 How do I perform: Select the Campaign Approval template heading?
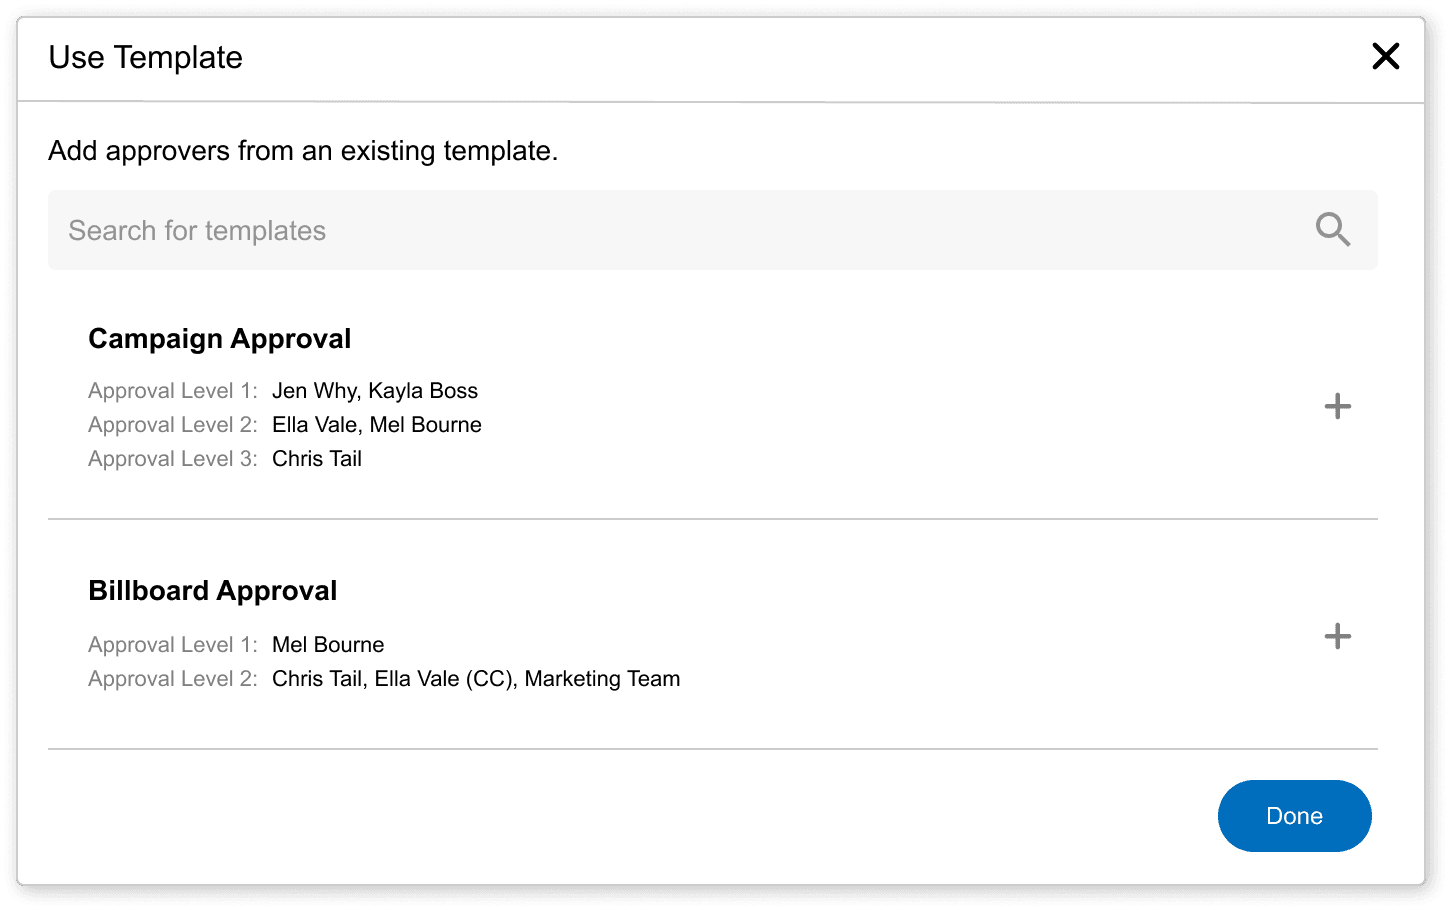click(219, 339)
